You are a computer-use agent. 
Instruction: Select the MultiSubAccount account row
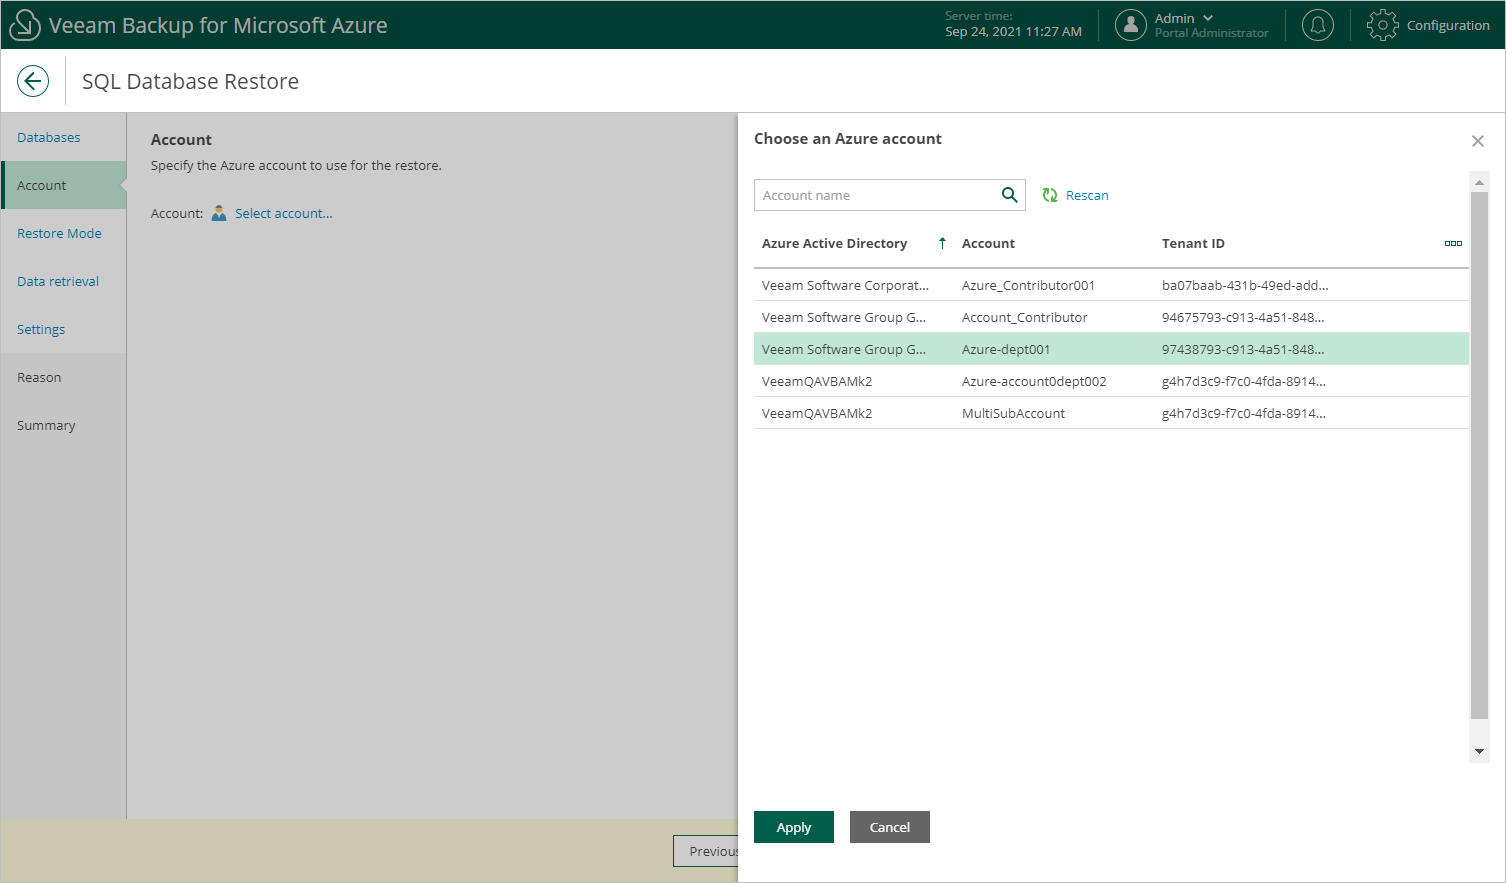1111,413
